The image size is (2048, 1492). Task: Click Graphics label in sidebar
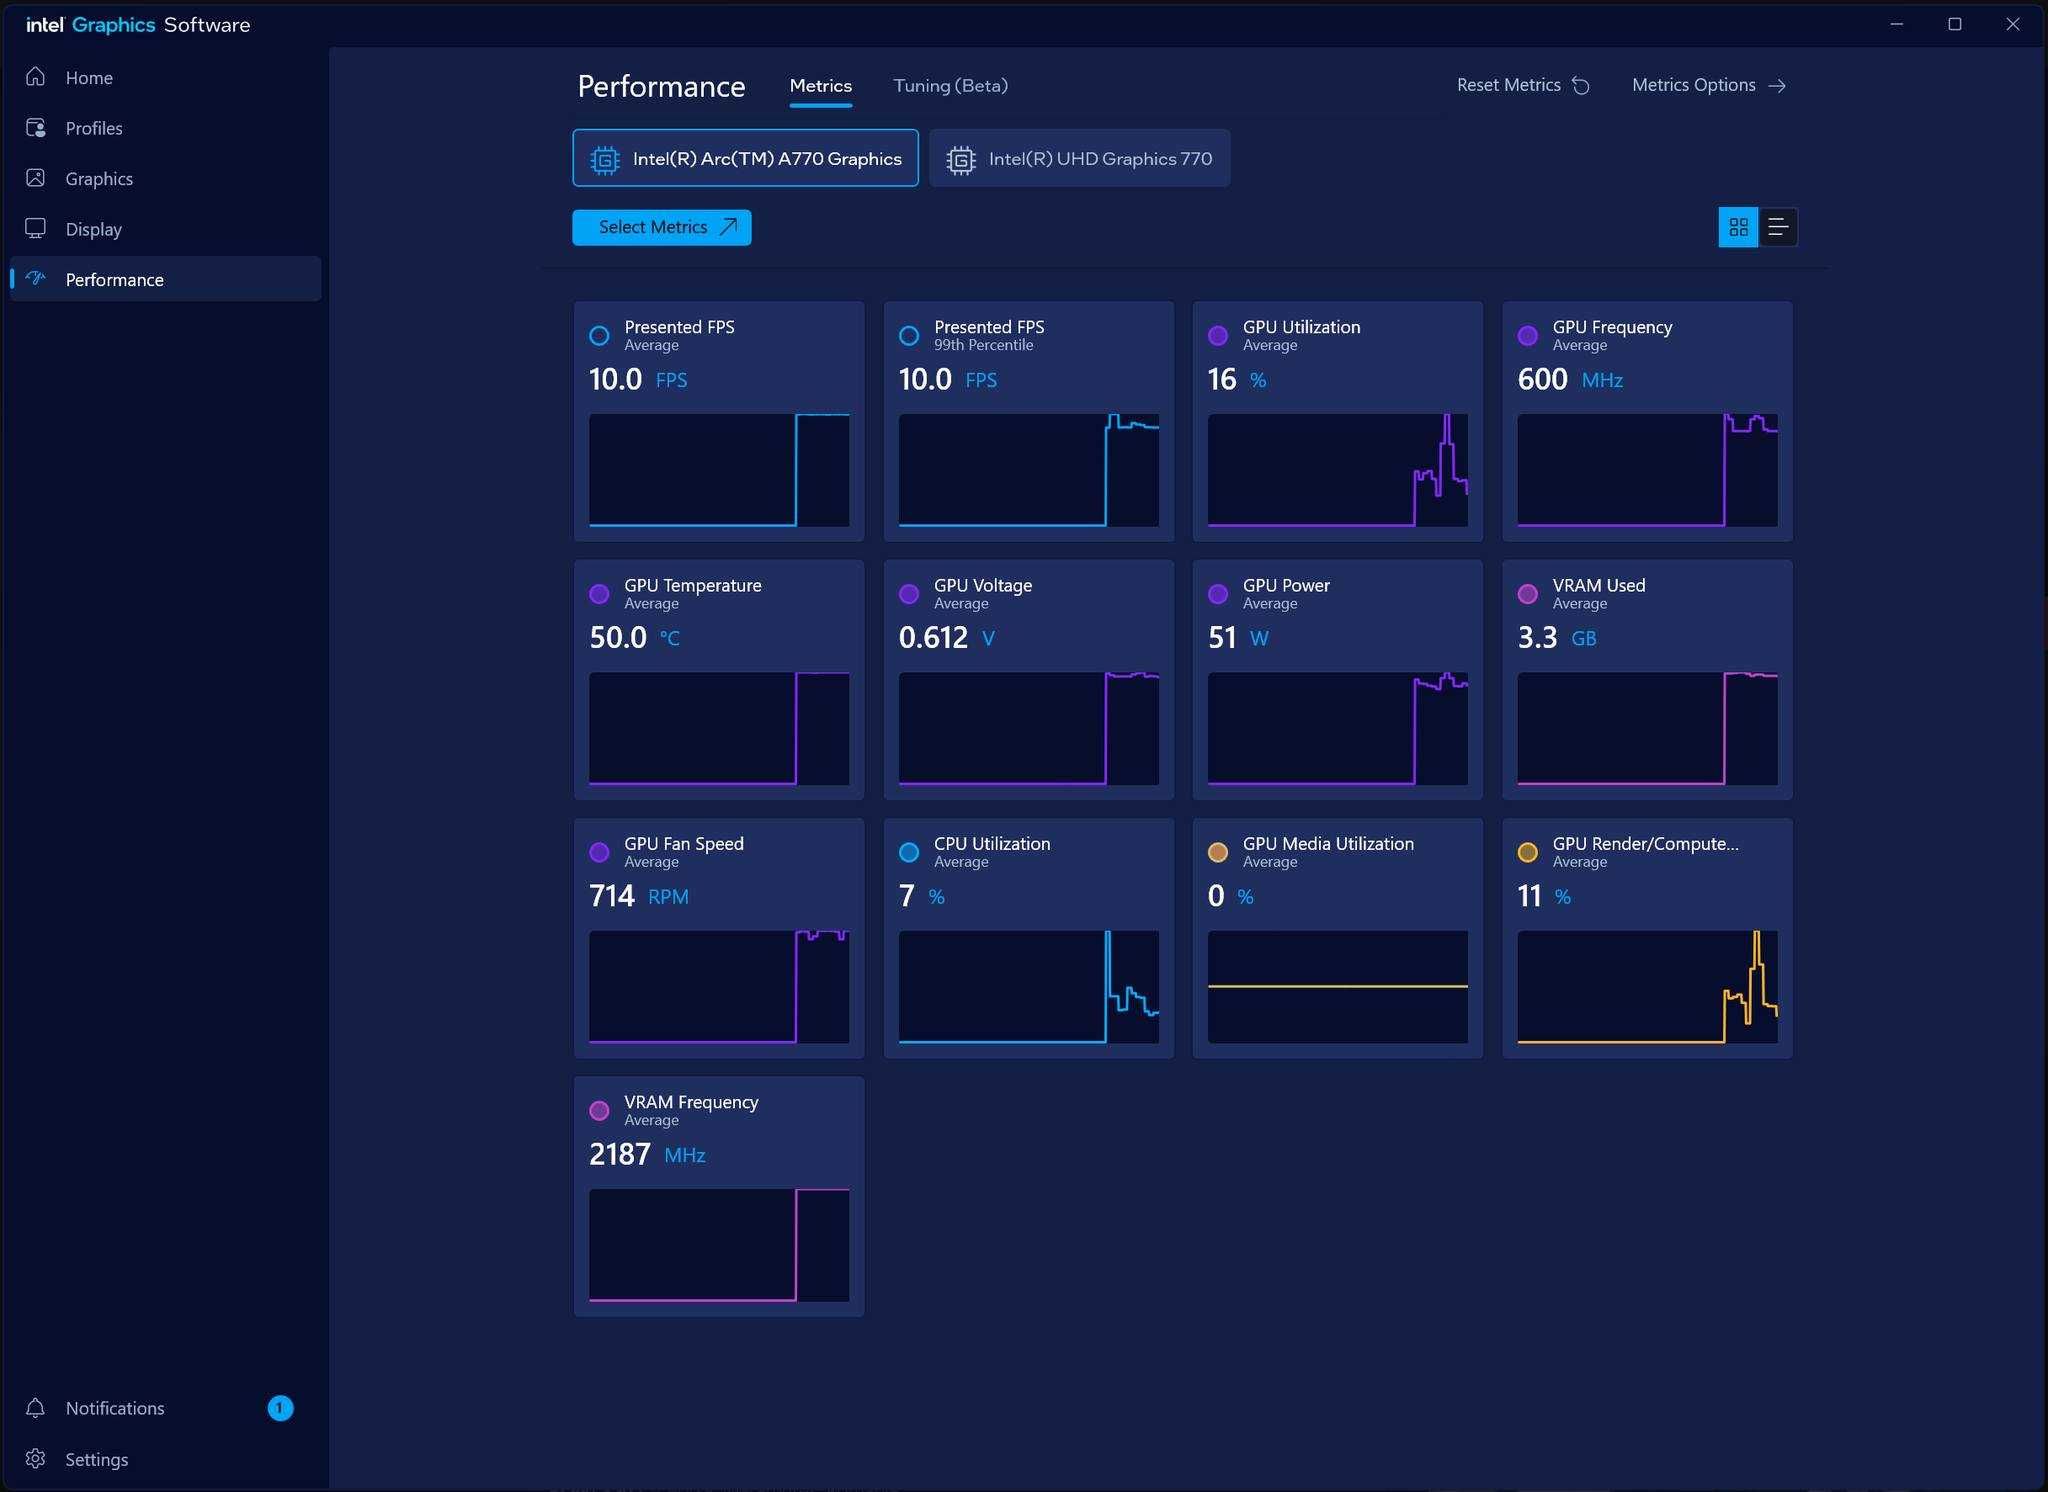99,179
